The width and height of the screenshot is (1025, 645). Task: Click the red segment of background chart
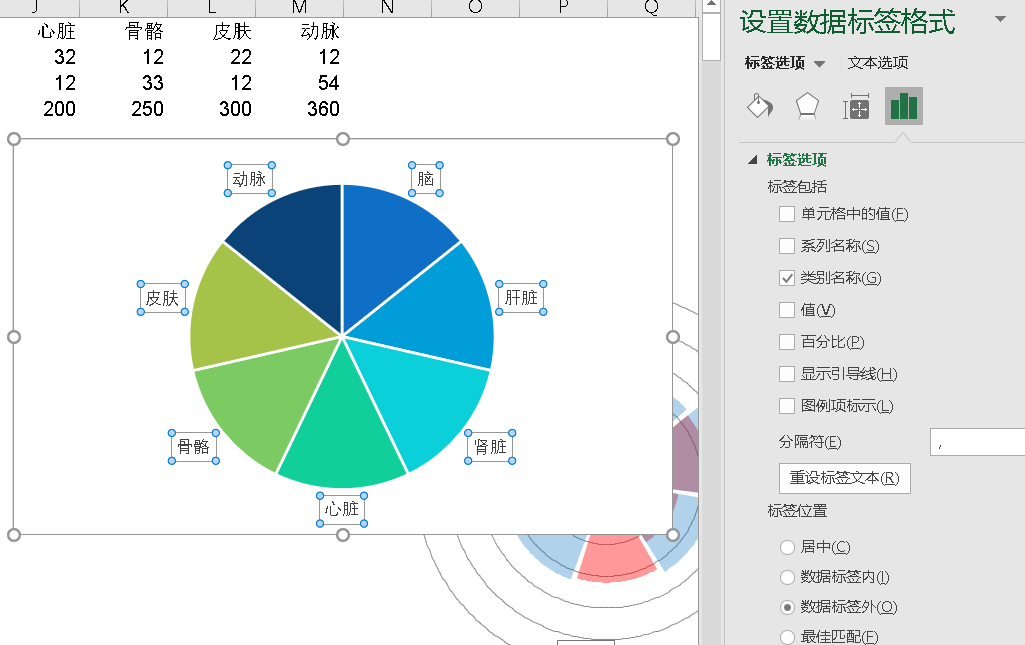(616, 558)
